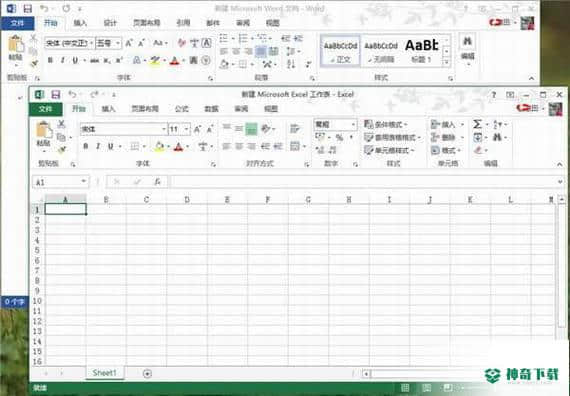Screen dimensions: 570x396
Task: Open the Word font size dropdown
Action: click(x=118, y=43)
